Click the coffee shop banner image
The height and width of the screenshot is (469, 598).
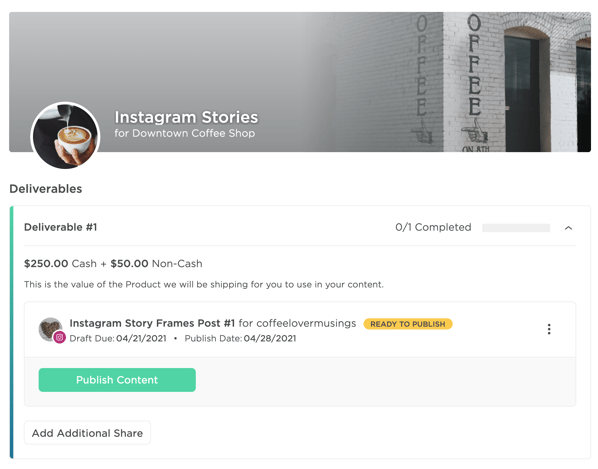300,82
